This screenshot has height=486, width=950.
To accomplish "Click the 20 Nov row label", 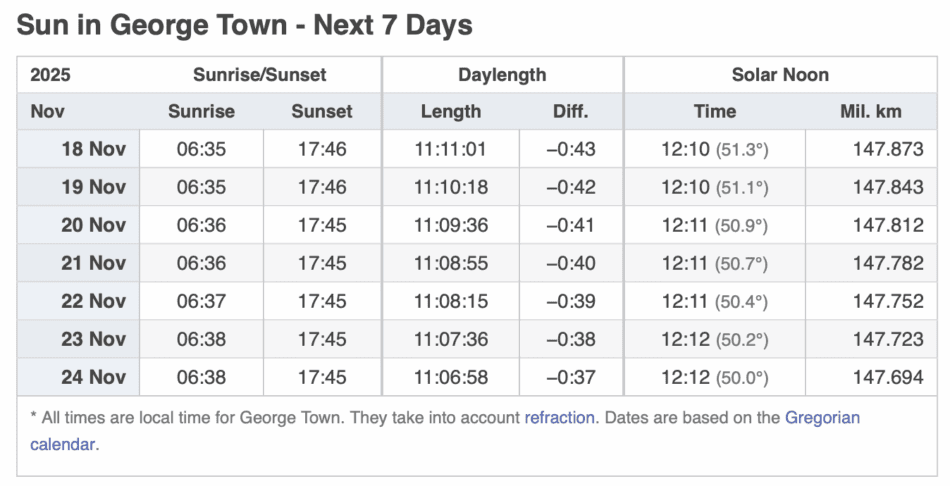I will [x=93, y=226].
